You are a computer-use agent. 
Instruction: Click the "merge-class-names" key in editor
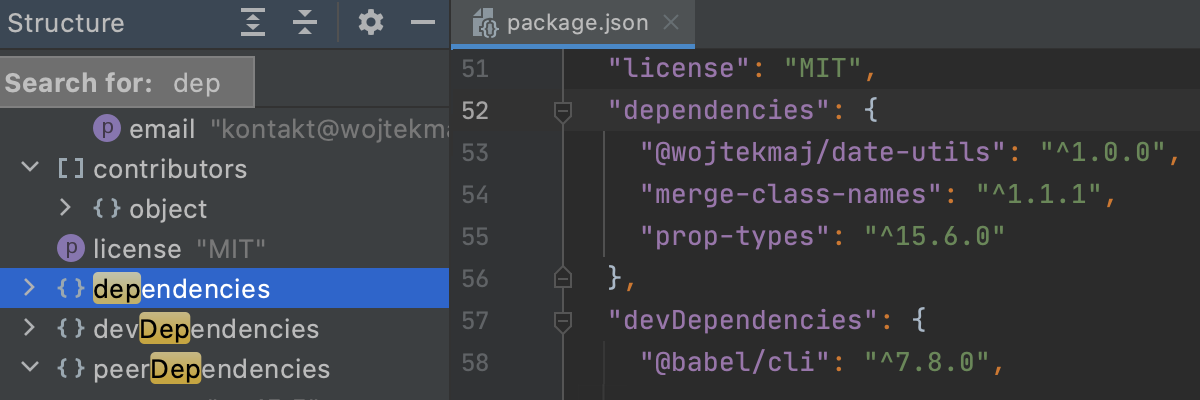[788, 195]
